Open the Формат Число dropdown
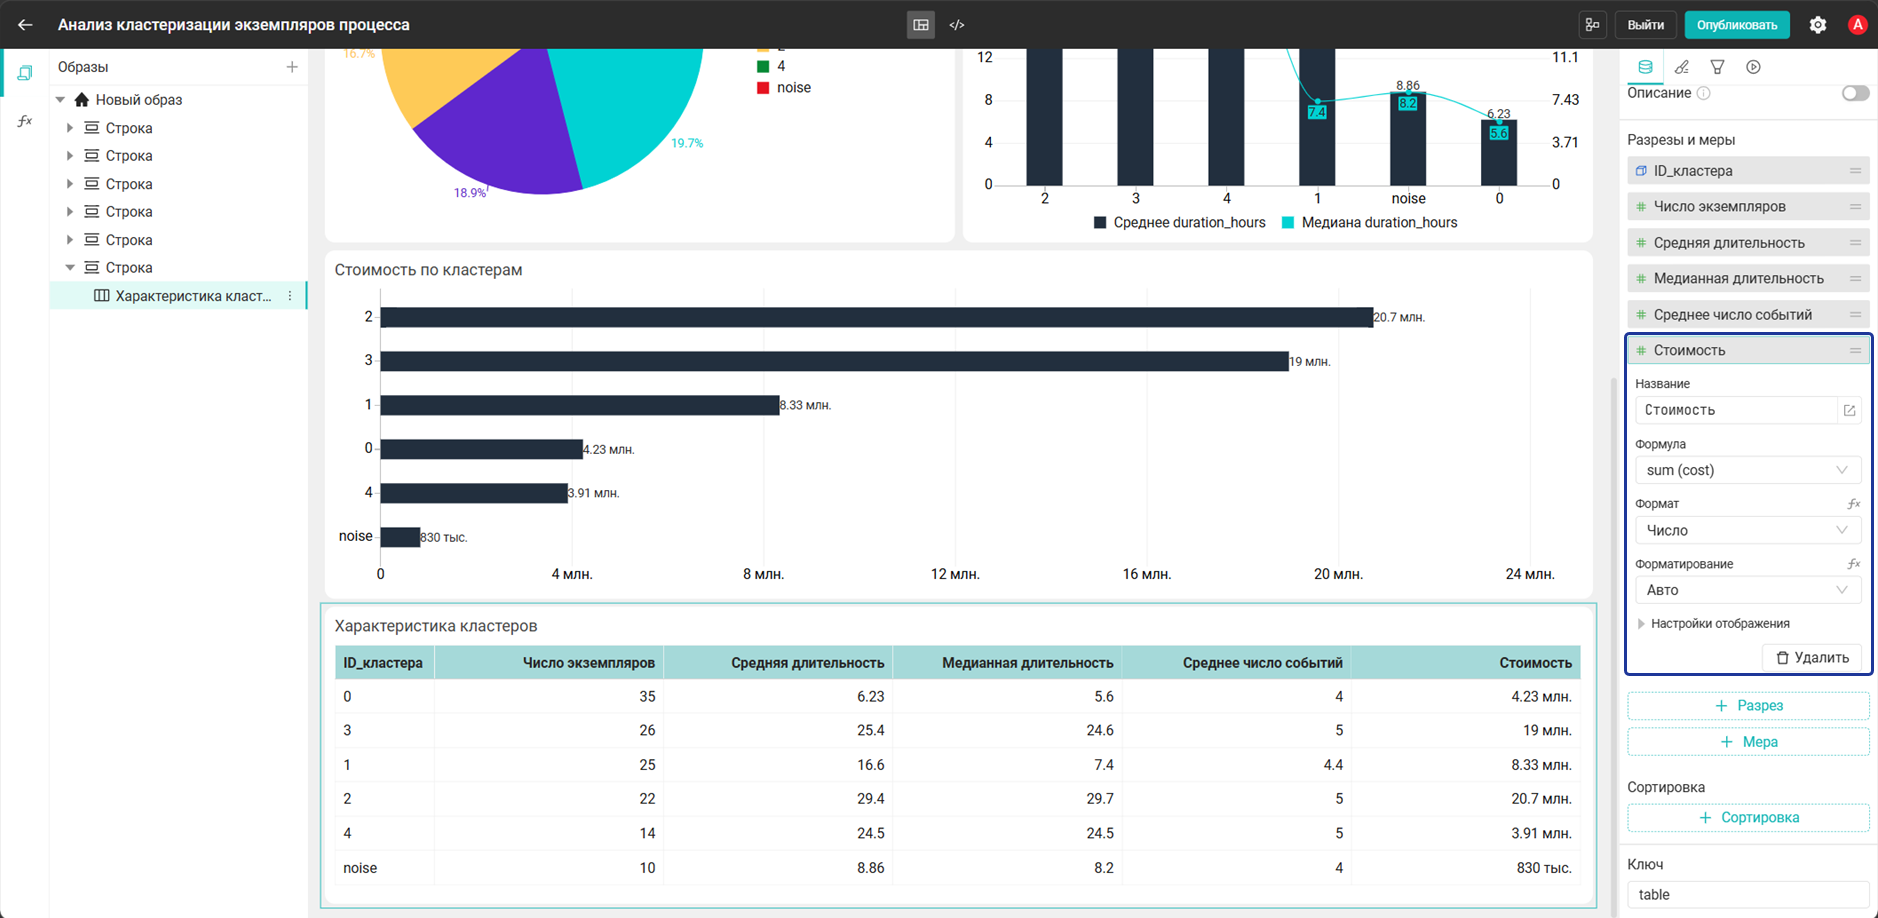The image size is (1878, 918). (1748, 530)
